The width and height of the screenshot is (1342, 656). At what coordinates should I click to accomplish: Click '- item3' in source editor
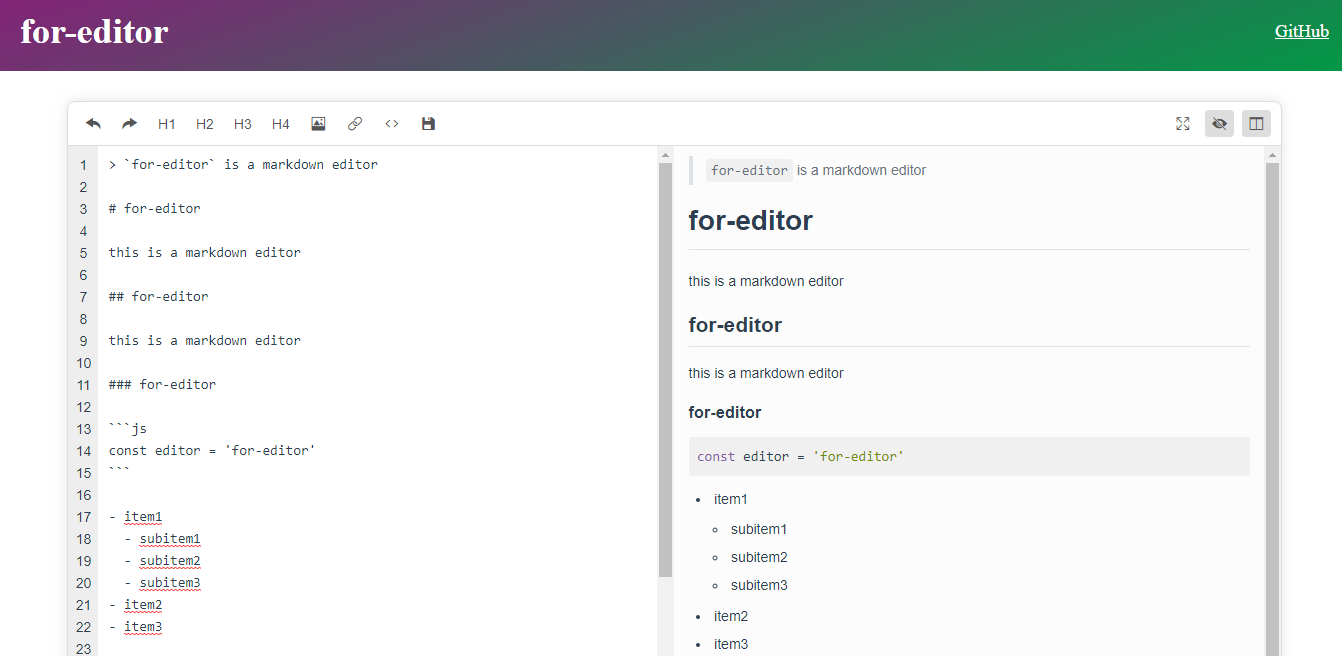136,627
